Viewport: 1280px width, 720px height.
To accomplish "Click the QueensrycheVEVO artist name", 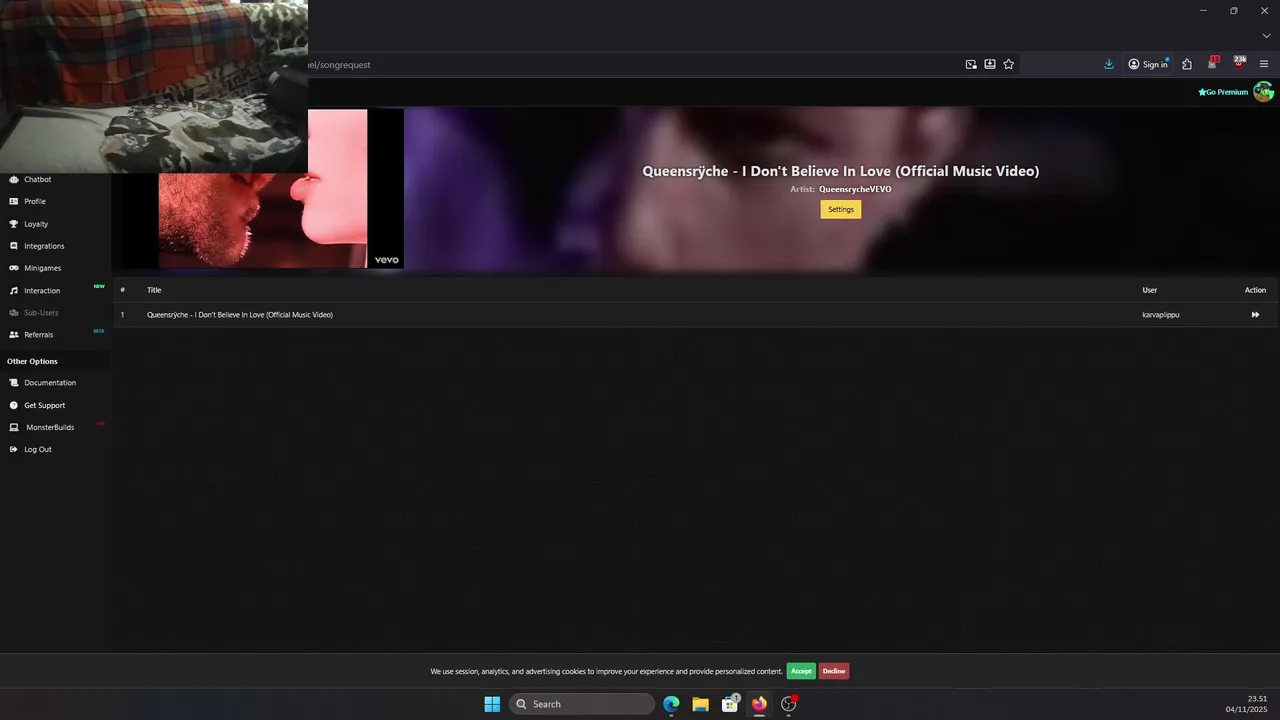I will (x=855, y=189).
